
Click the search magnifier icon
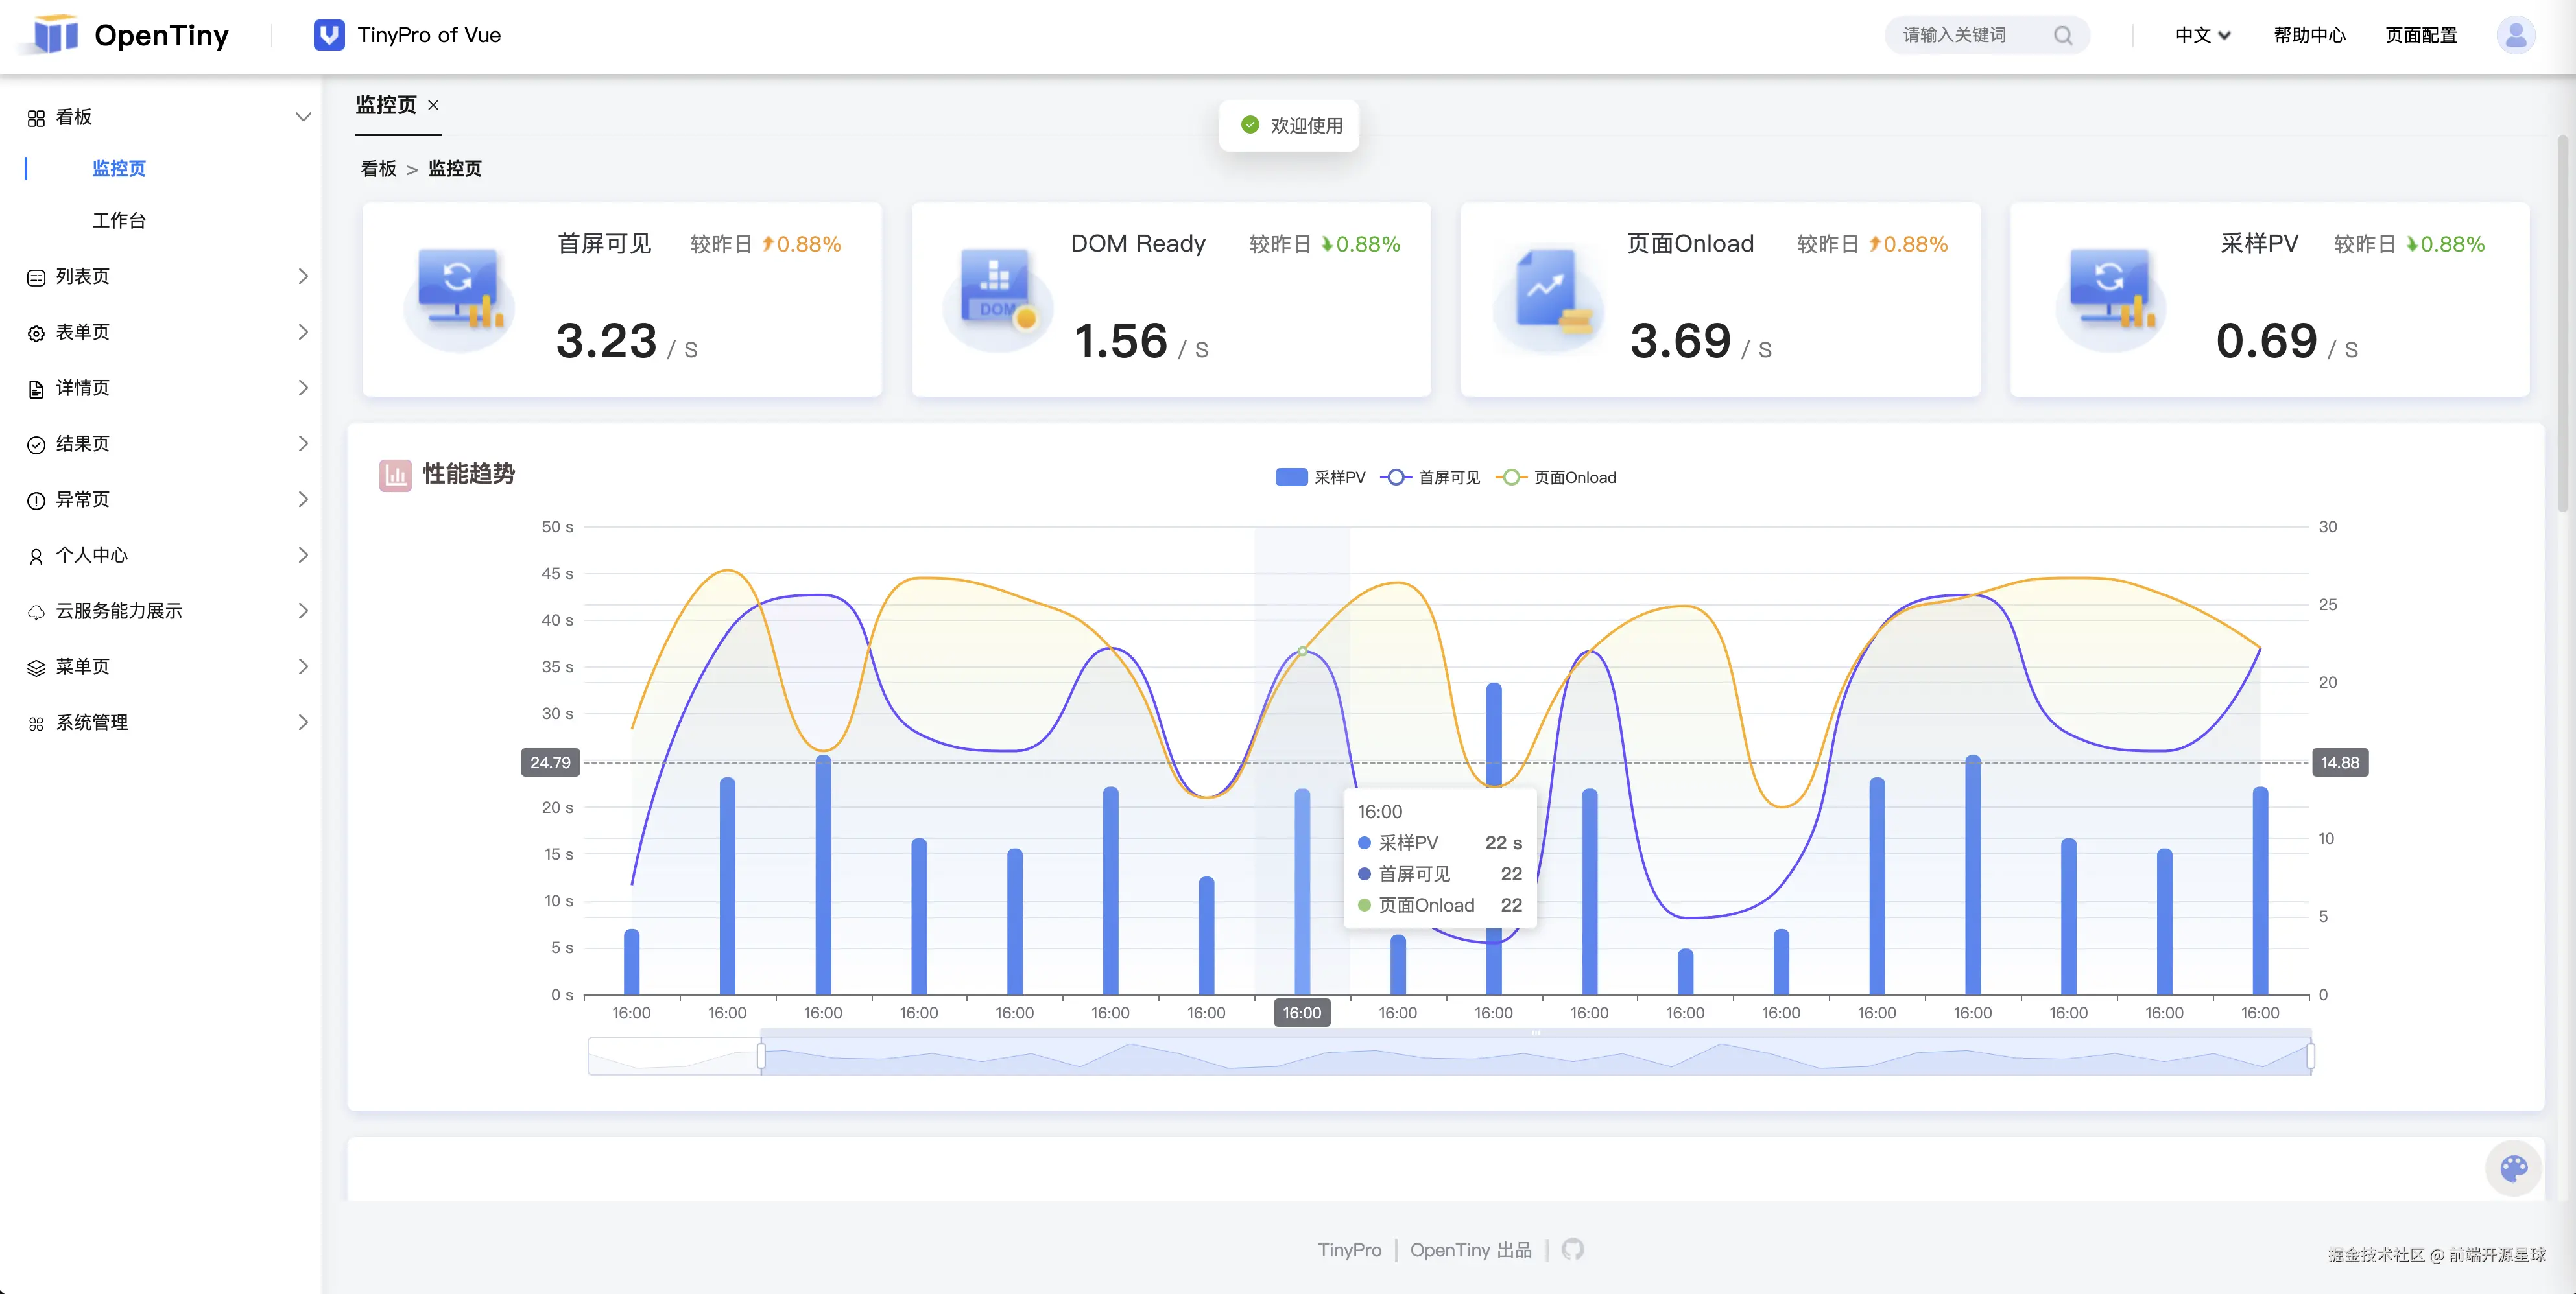(2062, 36)
